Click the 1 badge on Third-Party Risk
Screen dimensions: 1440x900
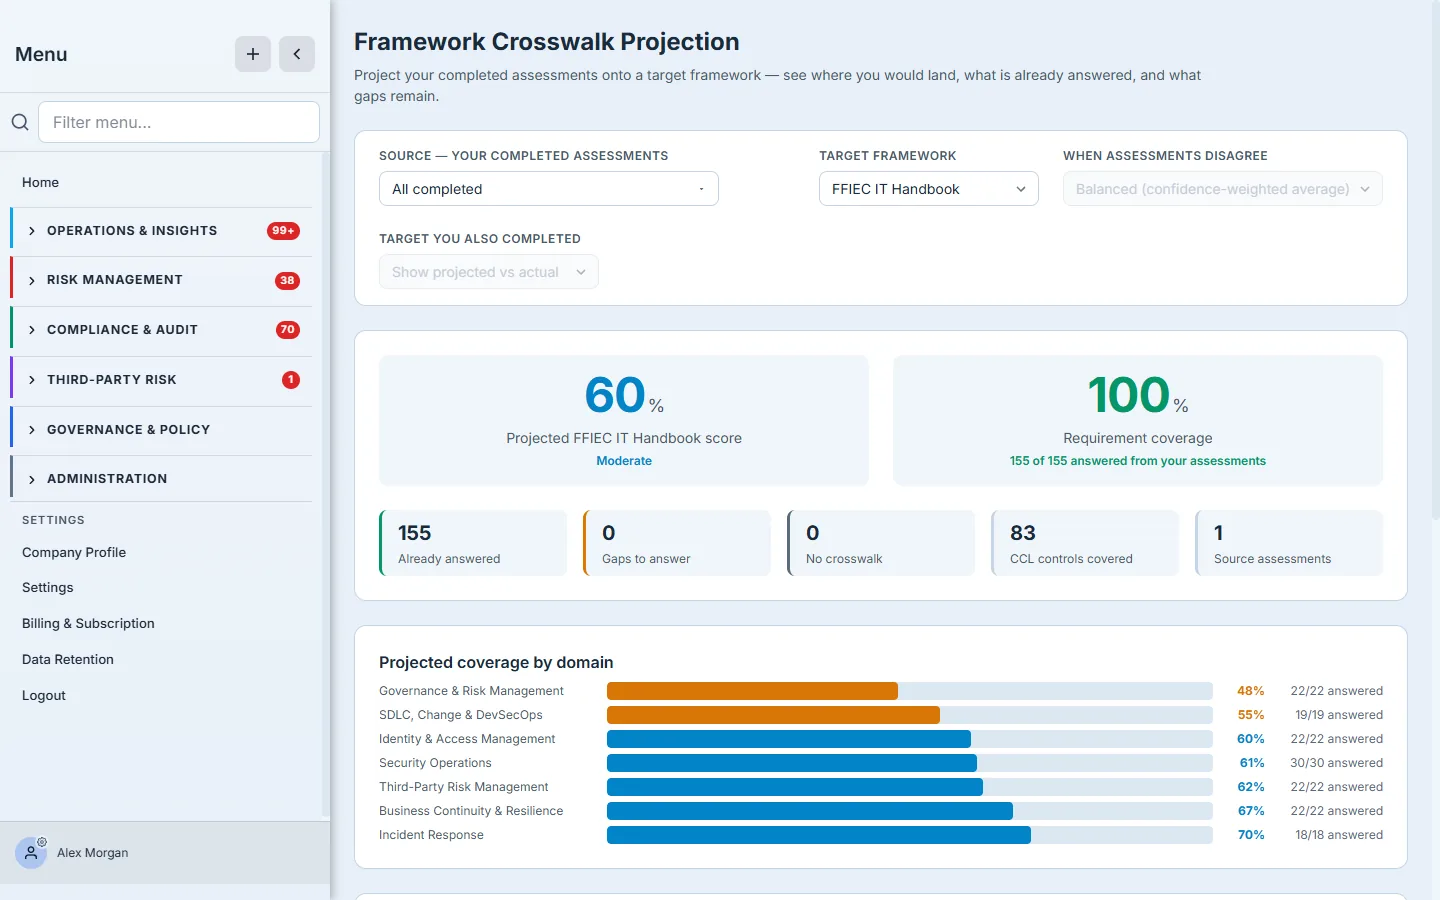pos(291,380)
